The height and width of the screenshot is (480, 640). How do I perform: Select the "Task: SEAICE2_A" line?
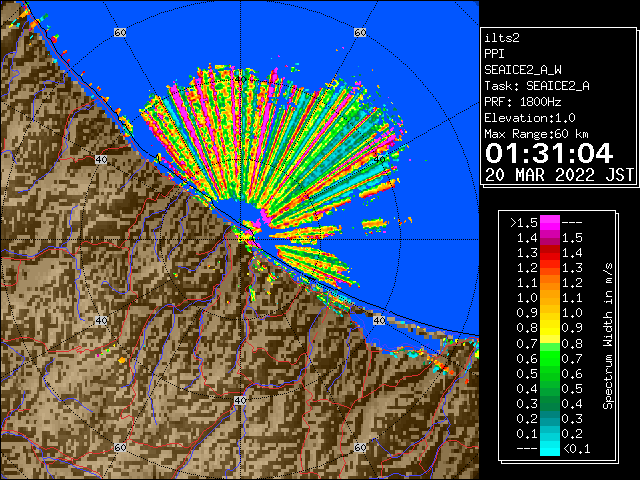[537, 86]
